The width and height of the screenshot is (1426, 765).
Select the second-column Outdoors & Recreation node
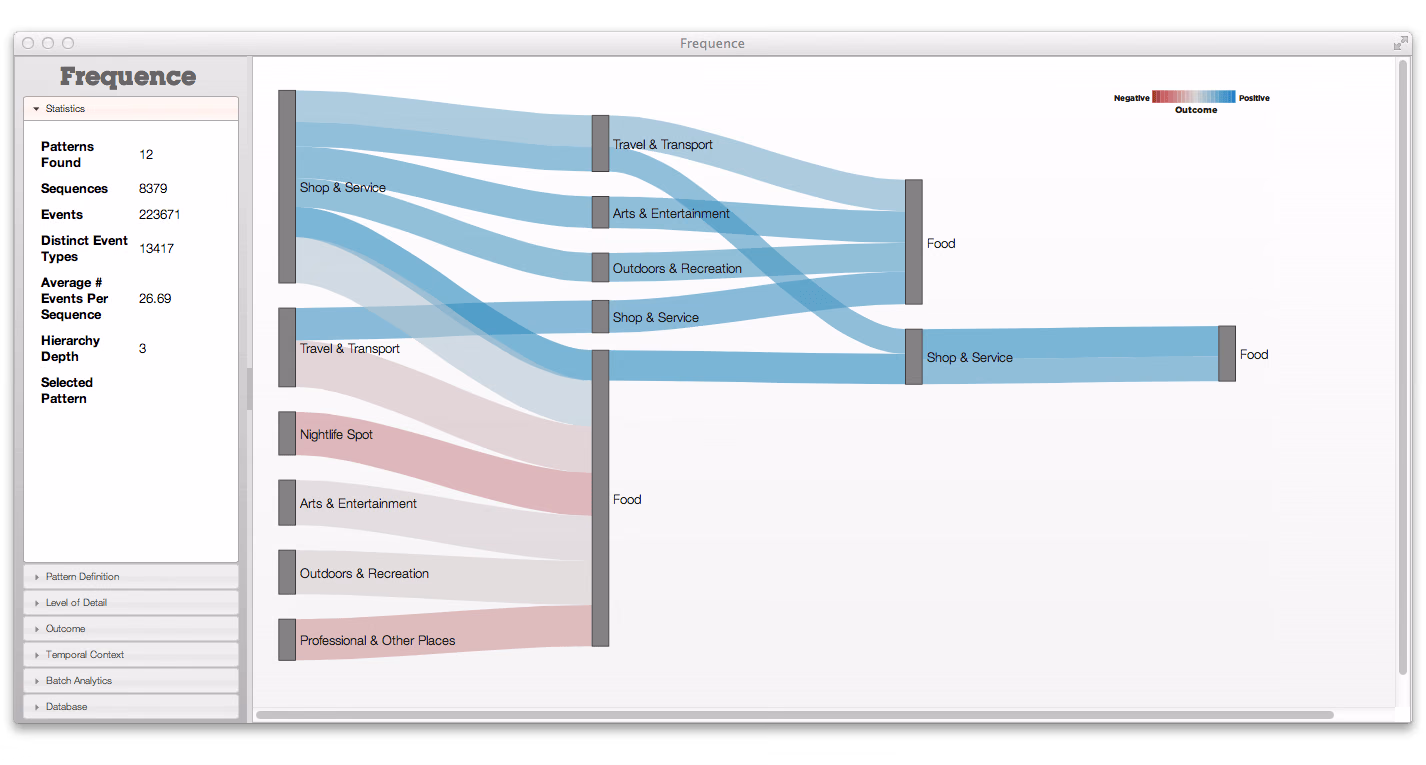(600, 267)
